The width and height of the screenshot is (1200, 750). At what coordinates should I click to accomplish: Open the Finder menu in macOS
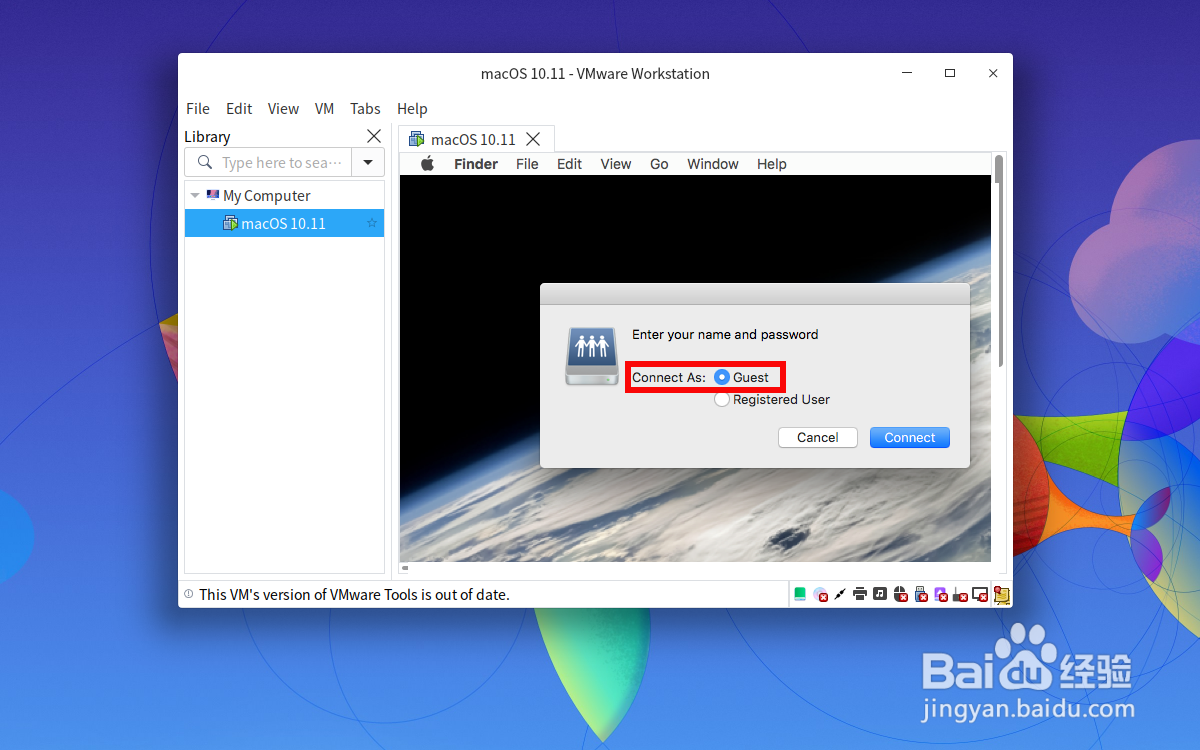[x=476, y=164]
